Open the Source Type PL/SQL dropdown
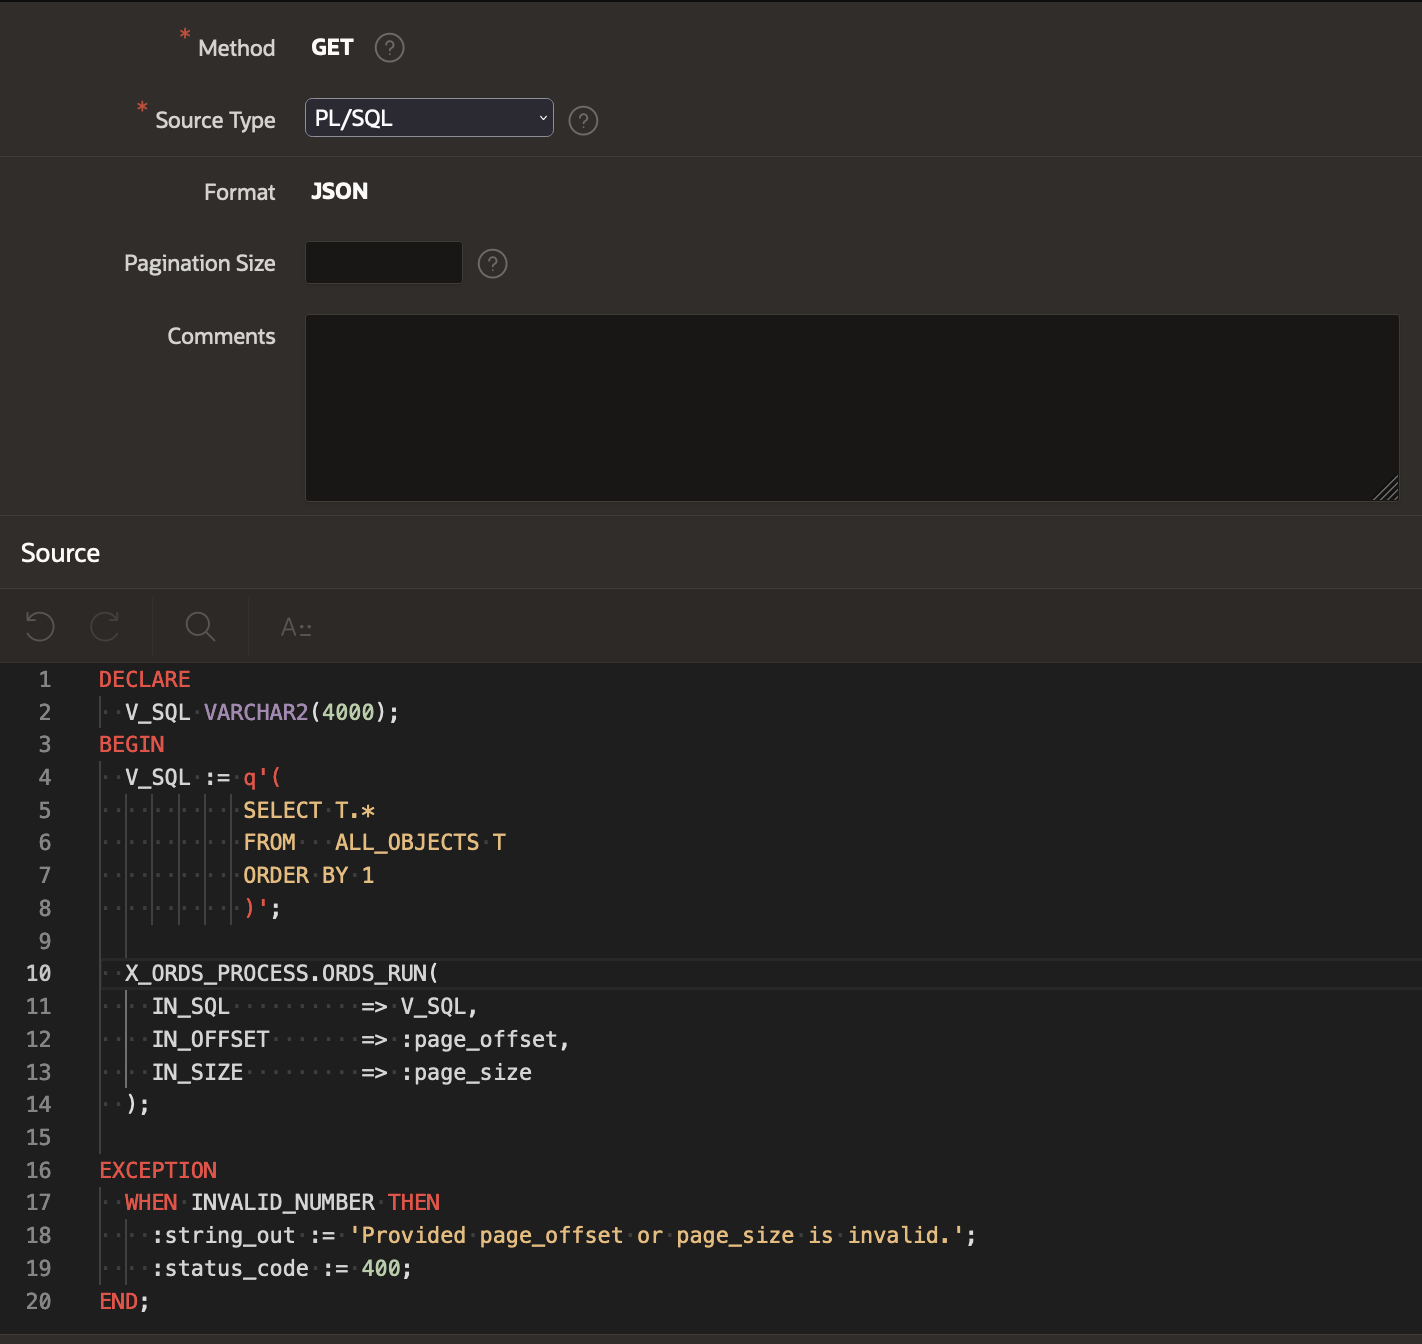 (429, 118)
